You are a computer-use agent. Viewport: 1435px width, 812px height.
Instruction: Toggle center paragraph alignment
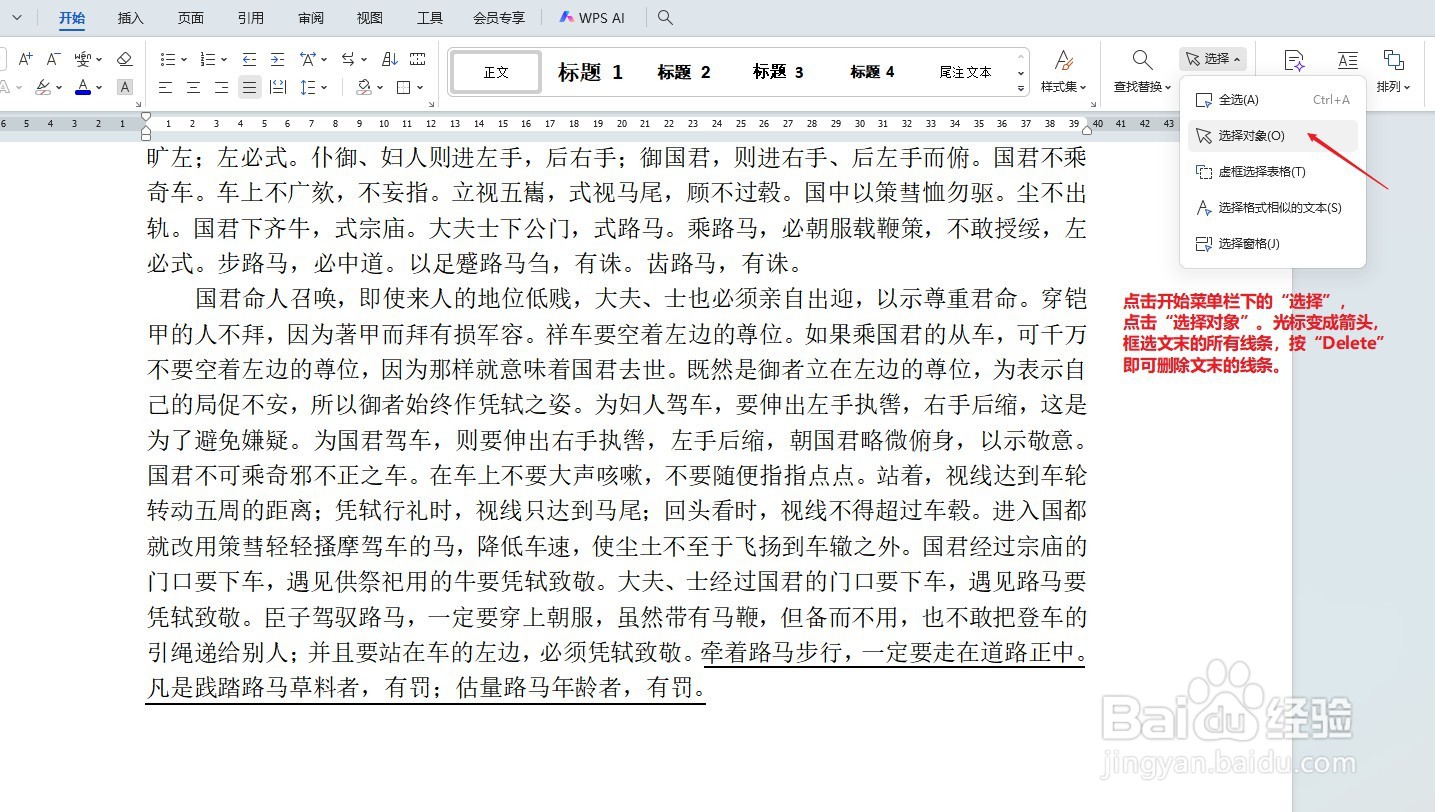click(x=192, y=87)
